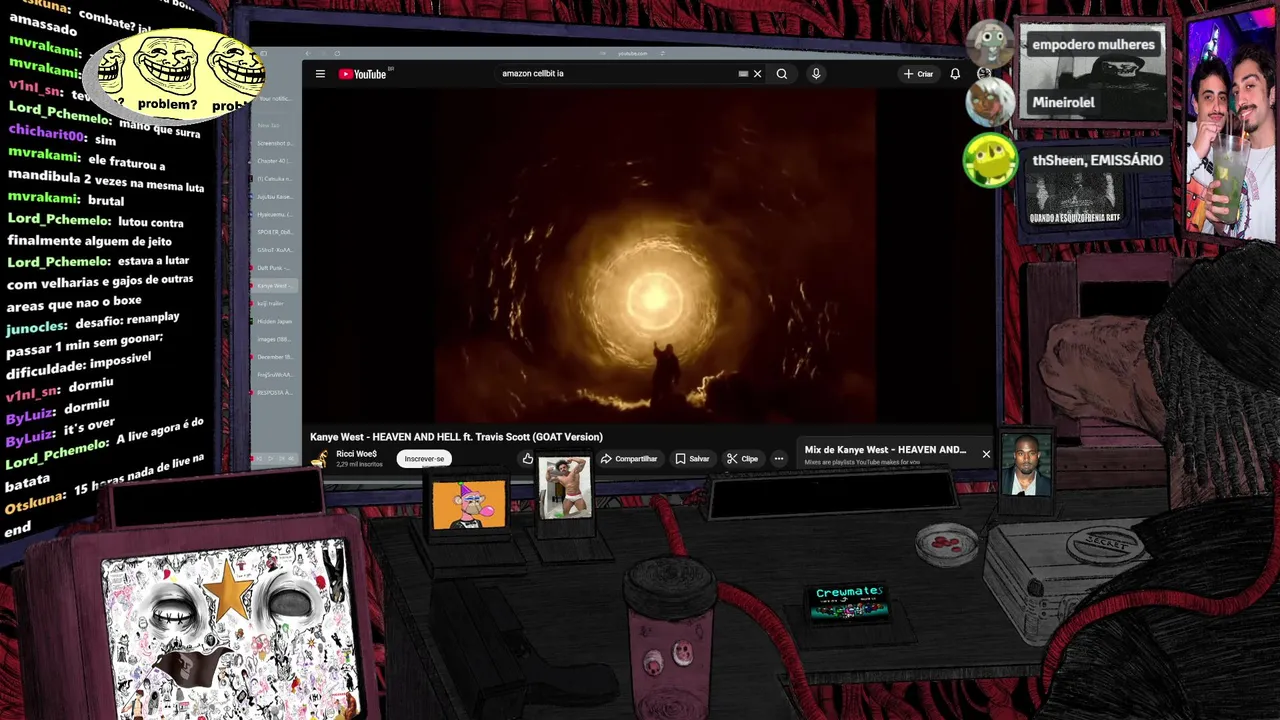Viewport: 1280px width, 720px height.
Task: Run the search with the magnifier icon
Action: point(782,74)
